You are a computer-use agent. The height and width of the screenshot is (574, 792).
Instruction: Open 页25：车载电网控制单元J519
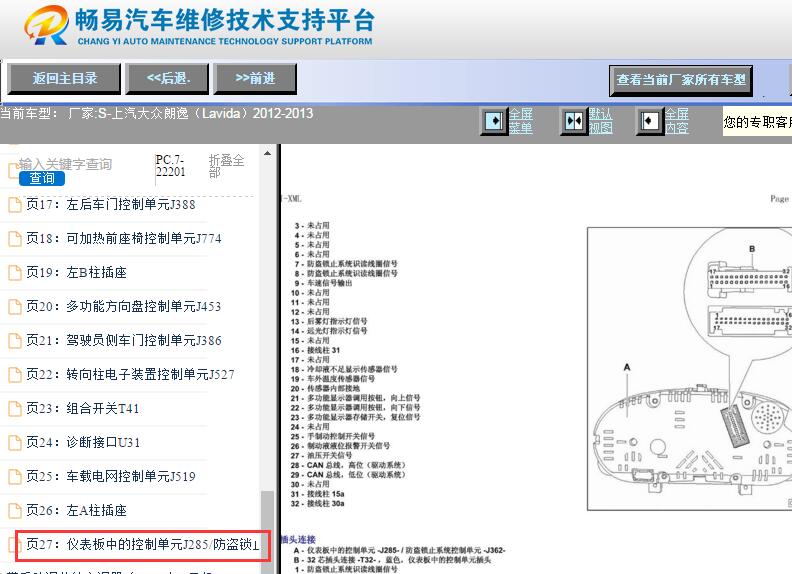[x=111, y=476]
